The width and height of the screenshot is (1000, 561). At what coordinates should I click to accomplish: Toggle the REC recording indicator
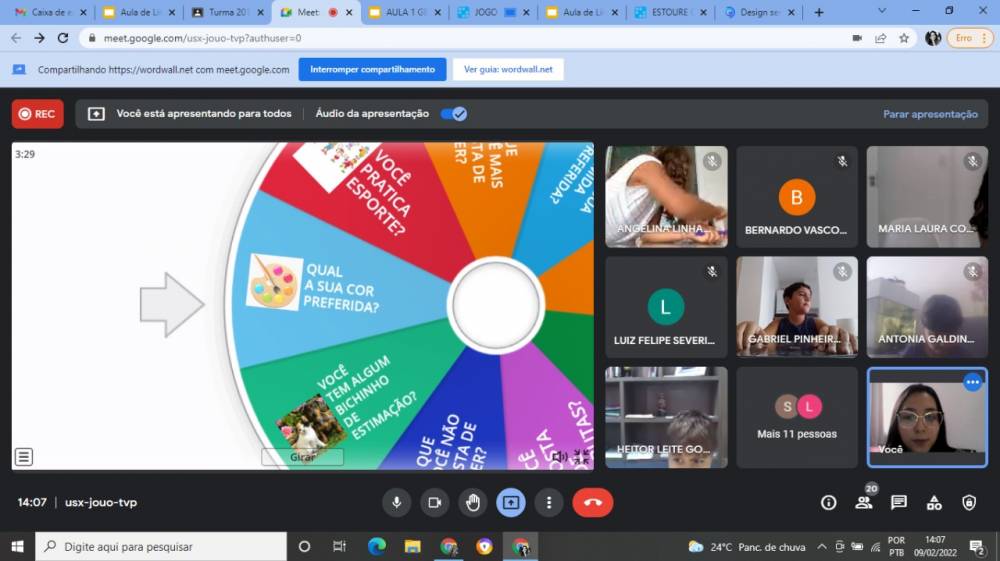click(37, 114)
